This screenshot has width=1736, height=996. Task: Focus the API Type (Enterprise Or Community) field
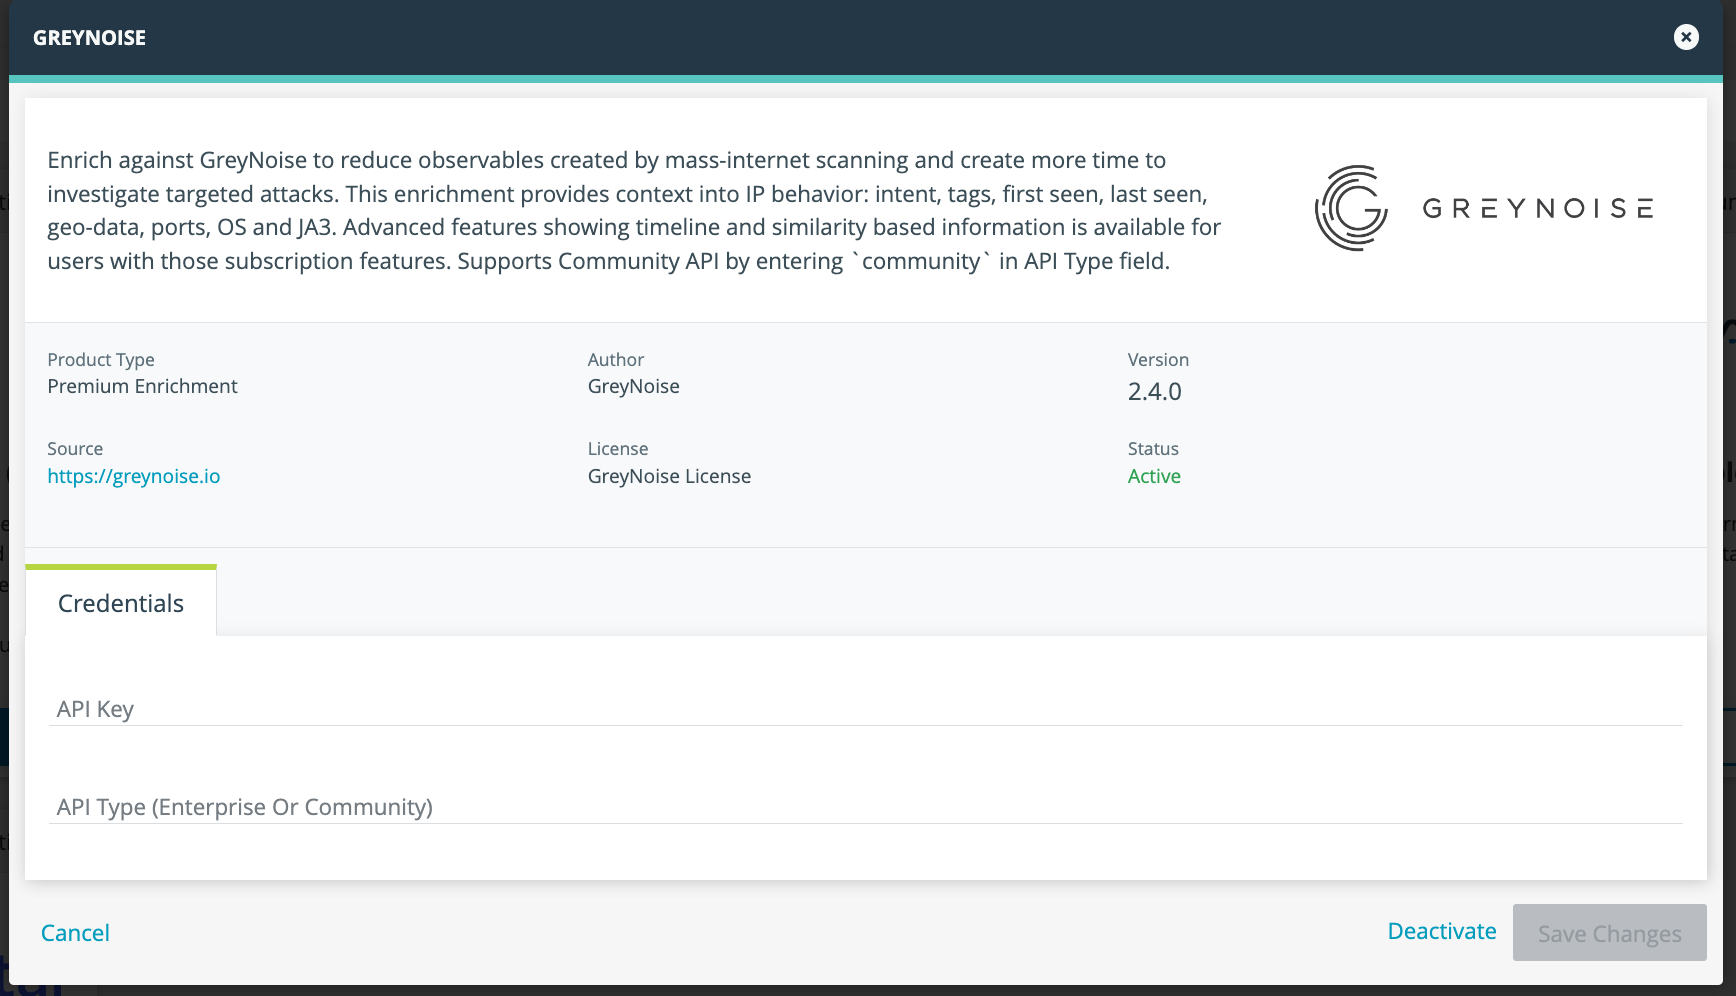[866, 806]
